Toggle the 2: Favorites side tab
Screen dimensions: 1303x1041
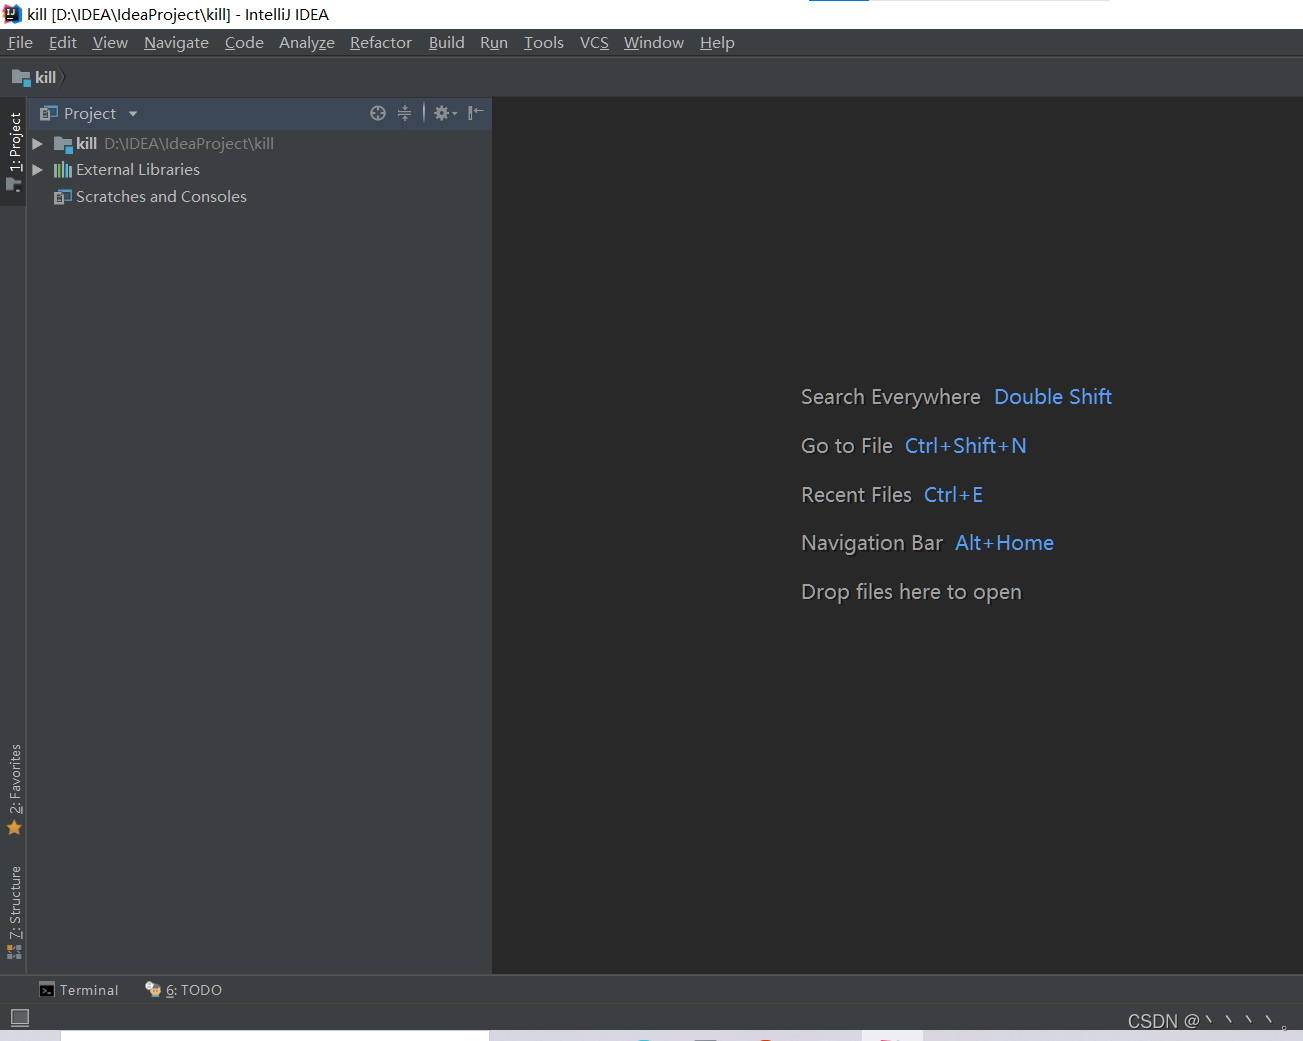click(14, 789)
